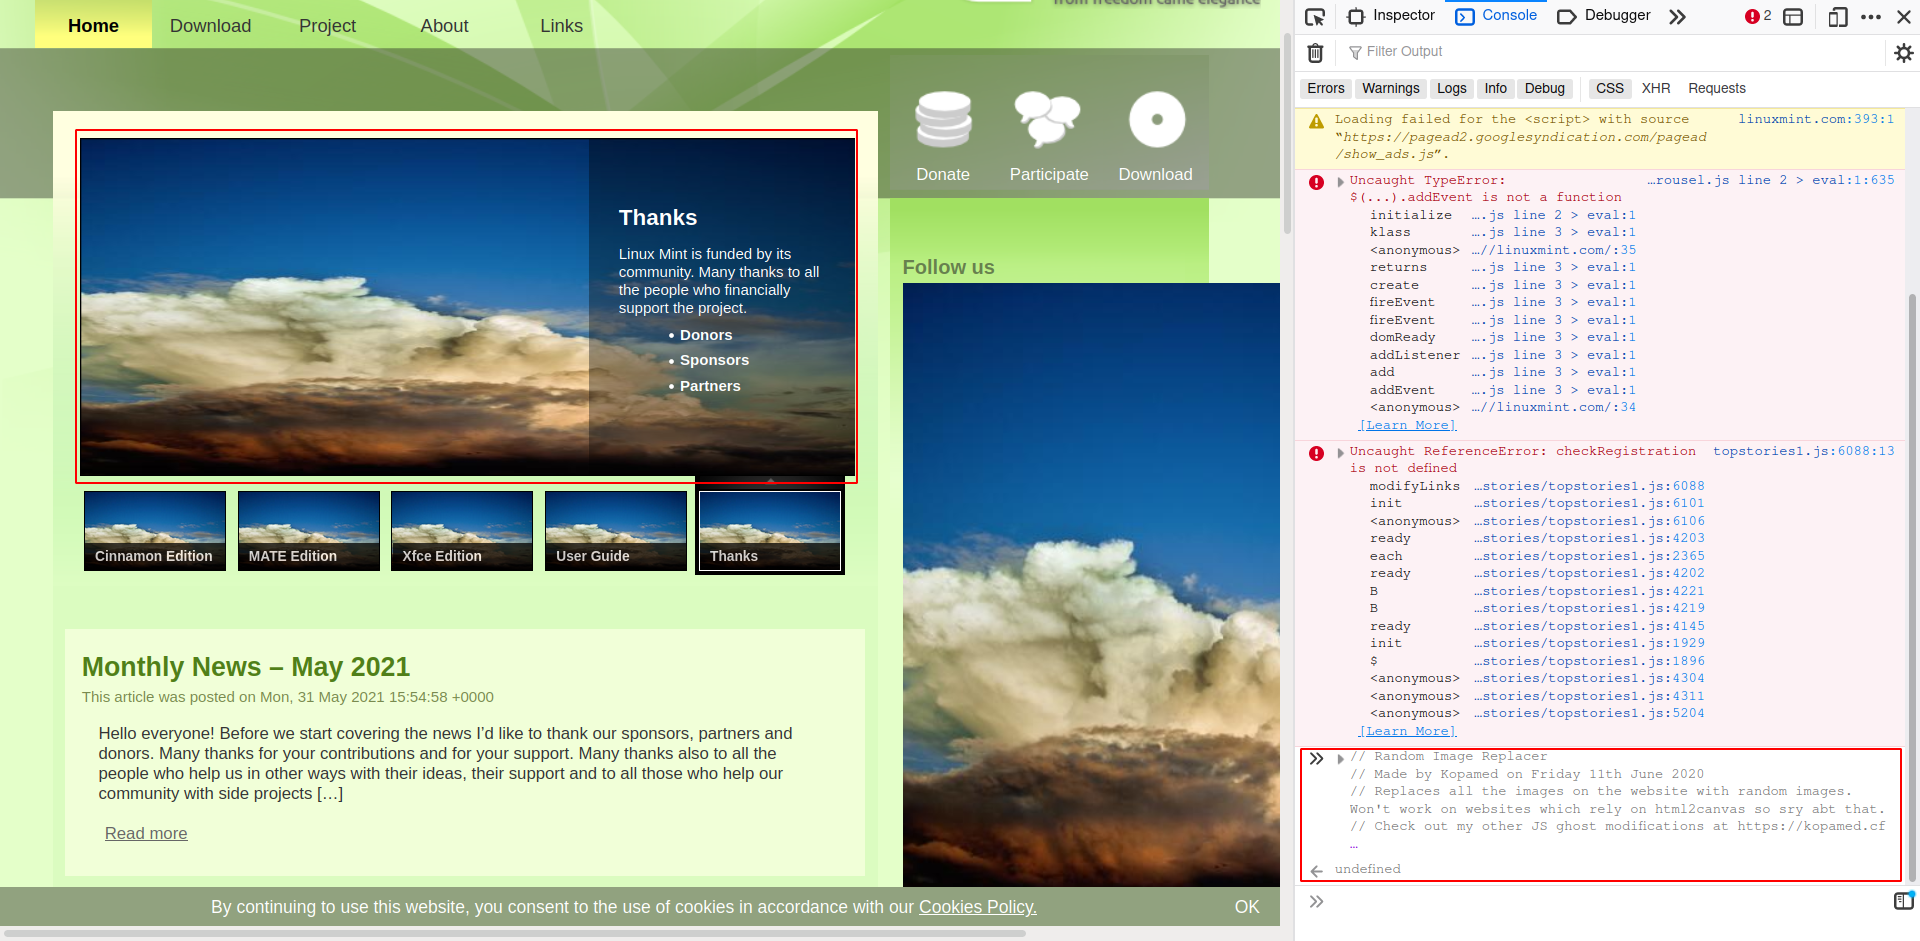
Task: Click the warning triangle icon on script message
Action: tap(1316, 121)
